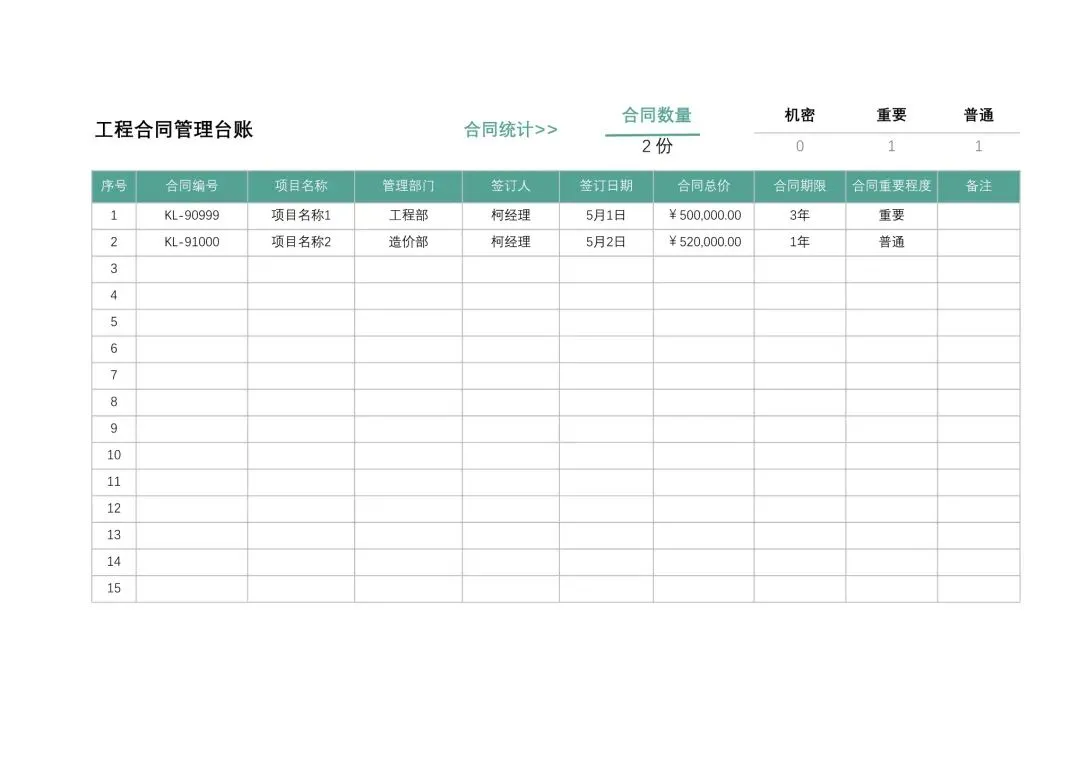Viewport: 1080px width, 759px height.
Task: Select the contract count value 2 份
Action: pyautogui.click(x=656, y=146)
